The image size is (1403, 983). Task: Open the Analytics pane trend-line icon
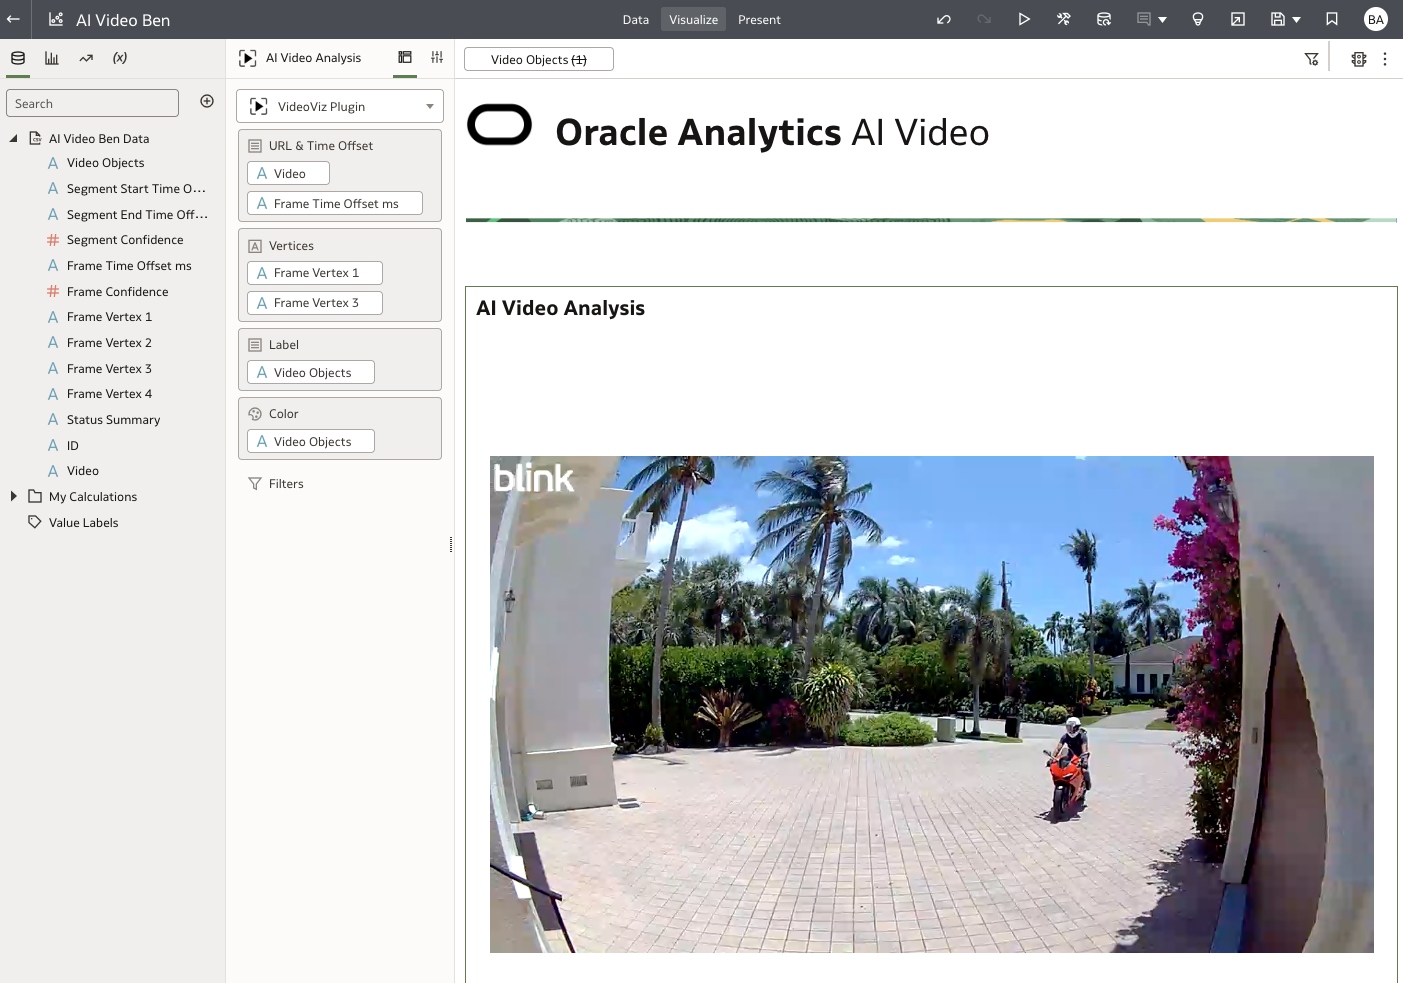click(86, 58)
